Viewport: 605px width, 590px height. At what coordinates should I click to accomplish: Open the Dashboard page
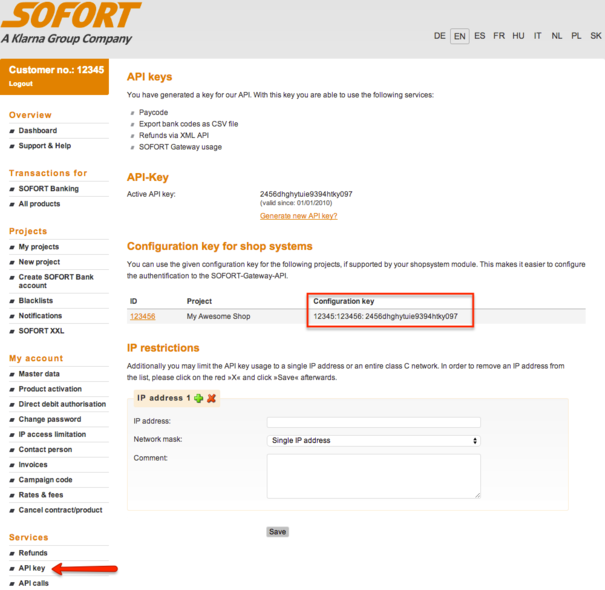click(38, 130)
